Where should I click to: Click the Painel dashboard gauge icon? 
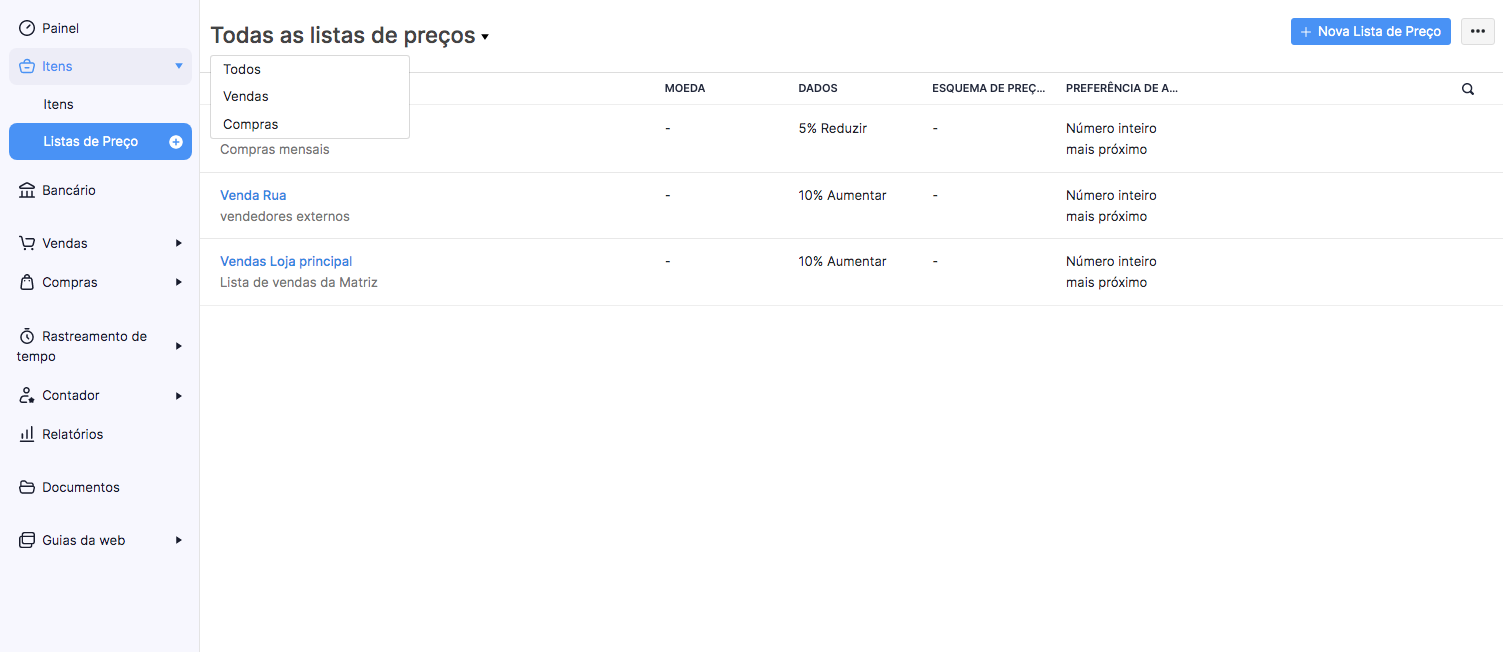point(27,28)
